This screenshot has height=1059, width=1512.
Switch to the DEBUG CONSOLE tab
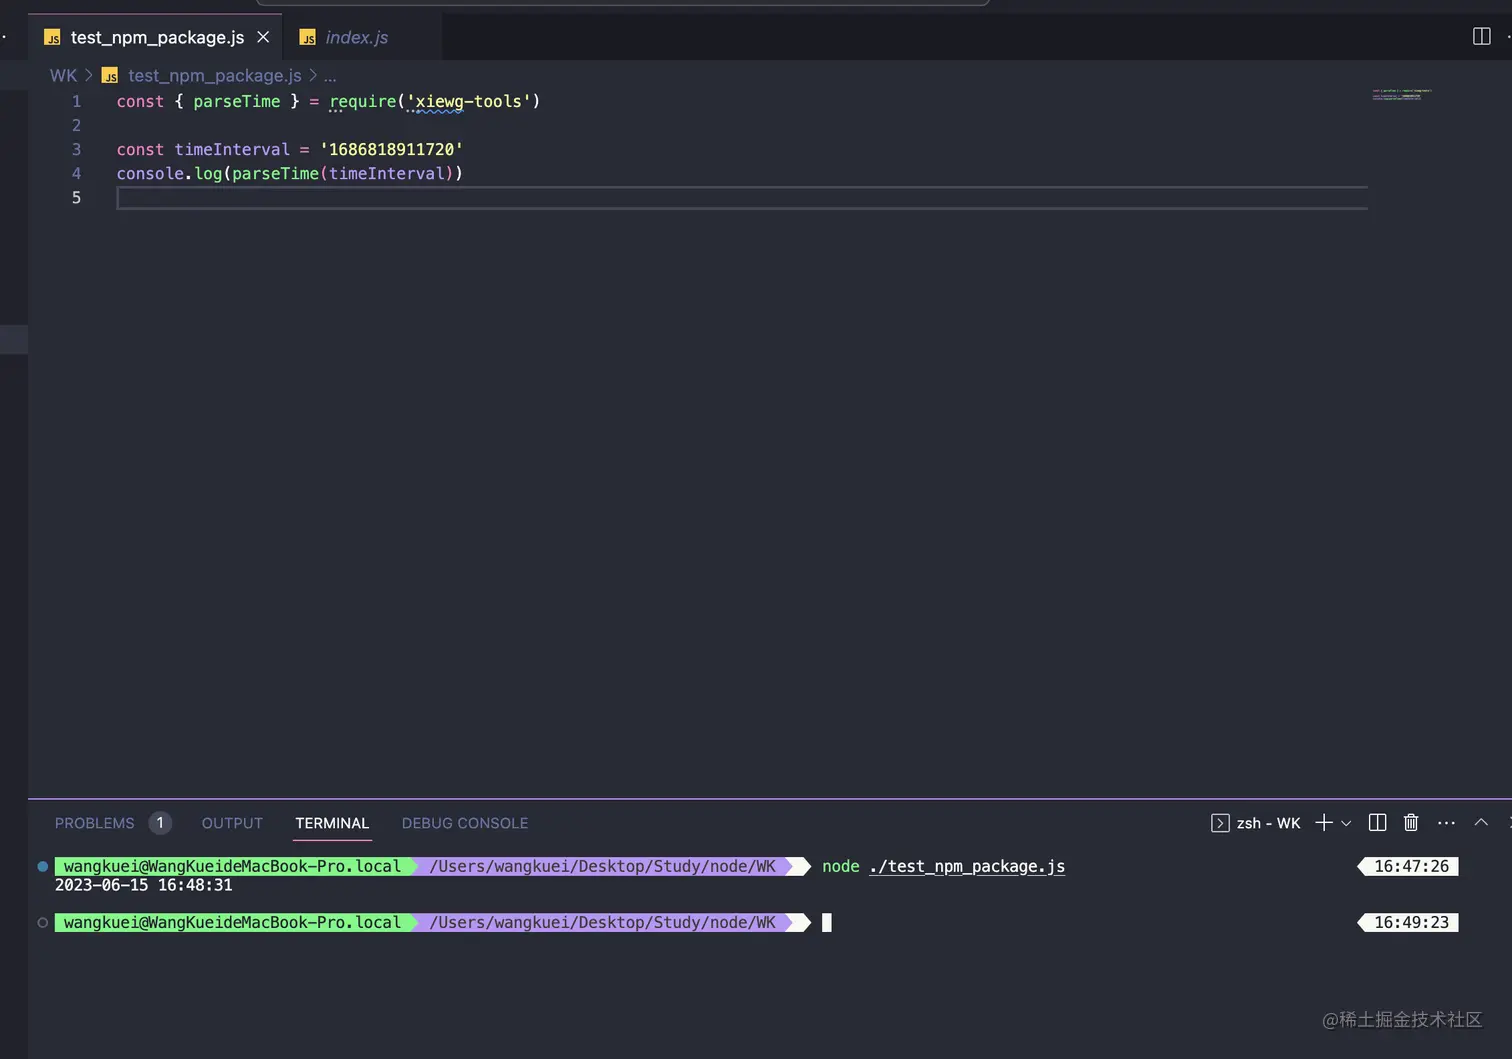pos(465,823)
